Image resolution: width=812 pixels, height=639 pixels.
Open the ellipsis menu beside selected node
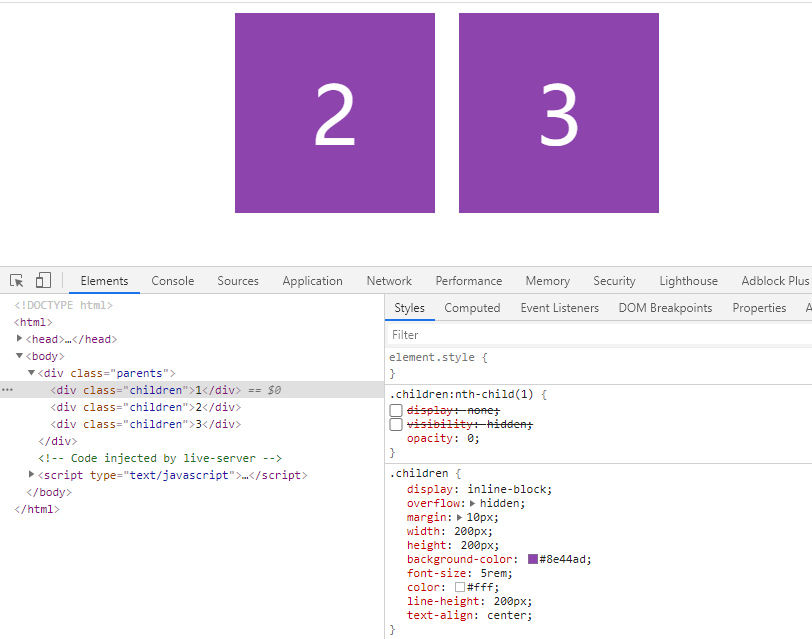point(7,390)
